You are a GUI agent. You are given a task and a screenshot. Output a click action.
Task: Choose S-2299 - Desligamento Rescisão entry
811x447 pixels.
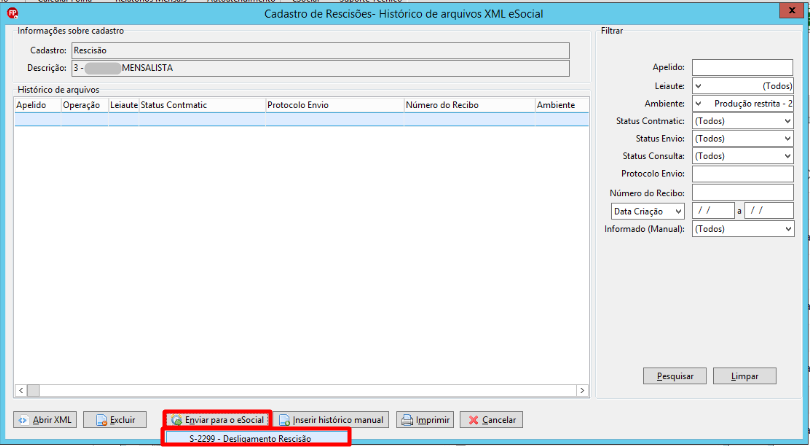pyautogui.click(x=257, y=438)
